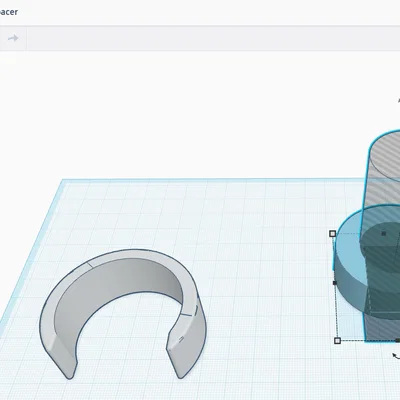Click the black handle on bottom dashed edge
Screen dimensions: 400x400
point(398,340)
